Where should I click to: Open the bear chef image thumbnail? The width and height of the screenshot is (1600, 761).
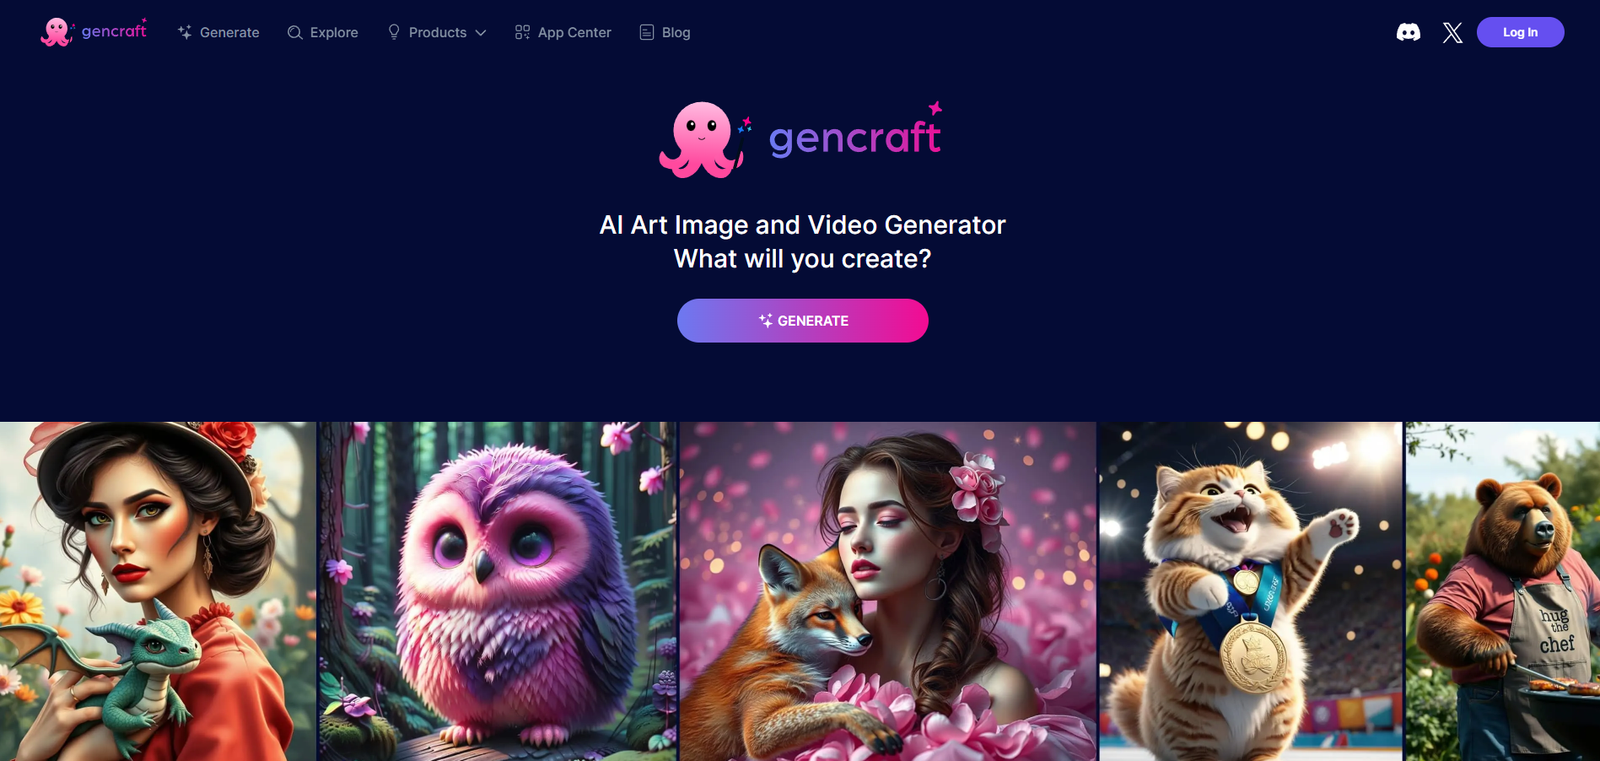(x=1503, y=591)
